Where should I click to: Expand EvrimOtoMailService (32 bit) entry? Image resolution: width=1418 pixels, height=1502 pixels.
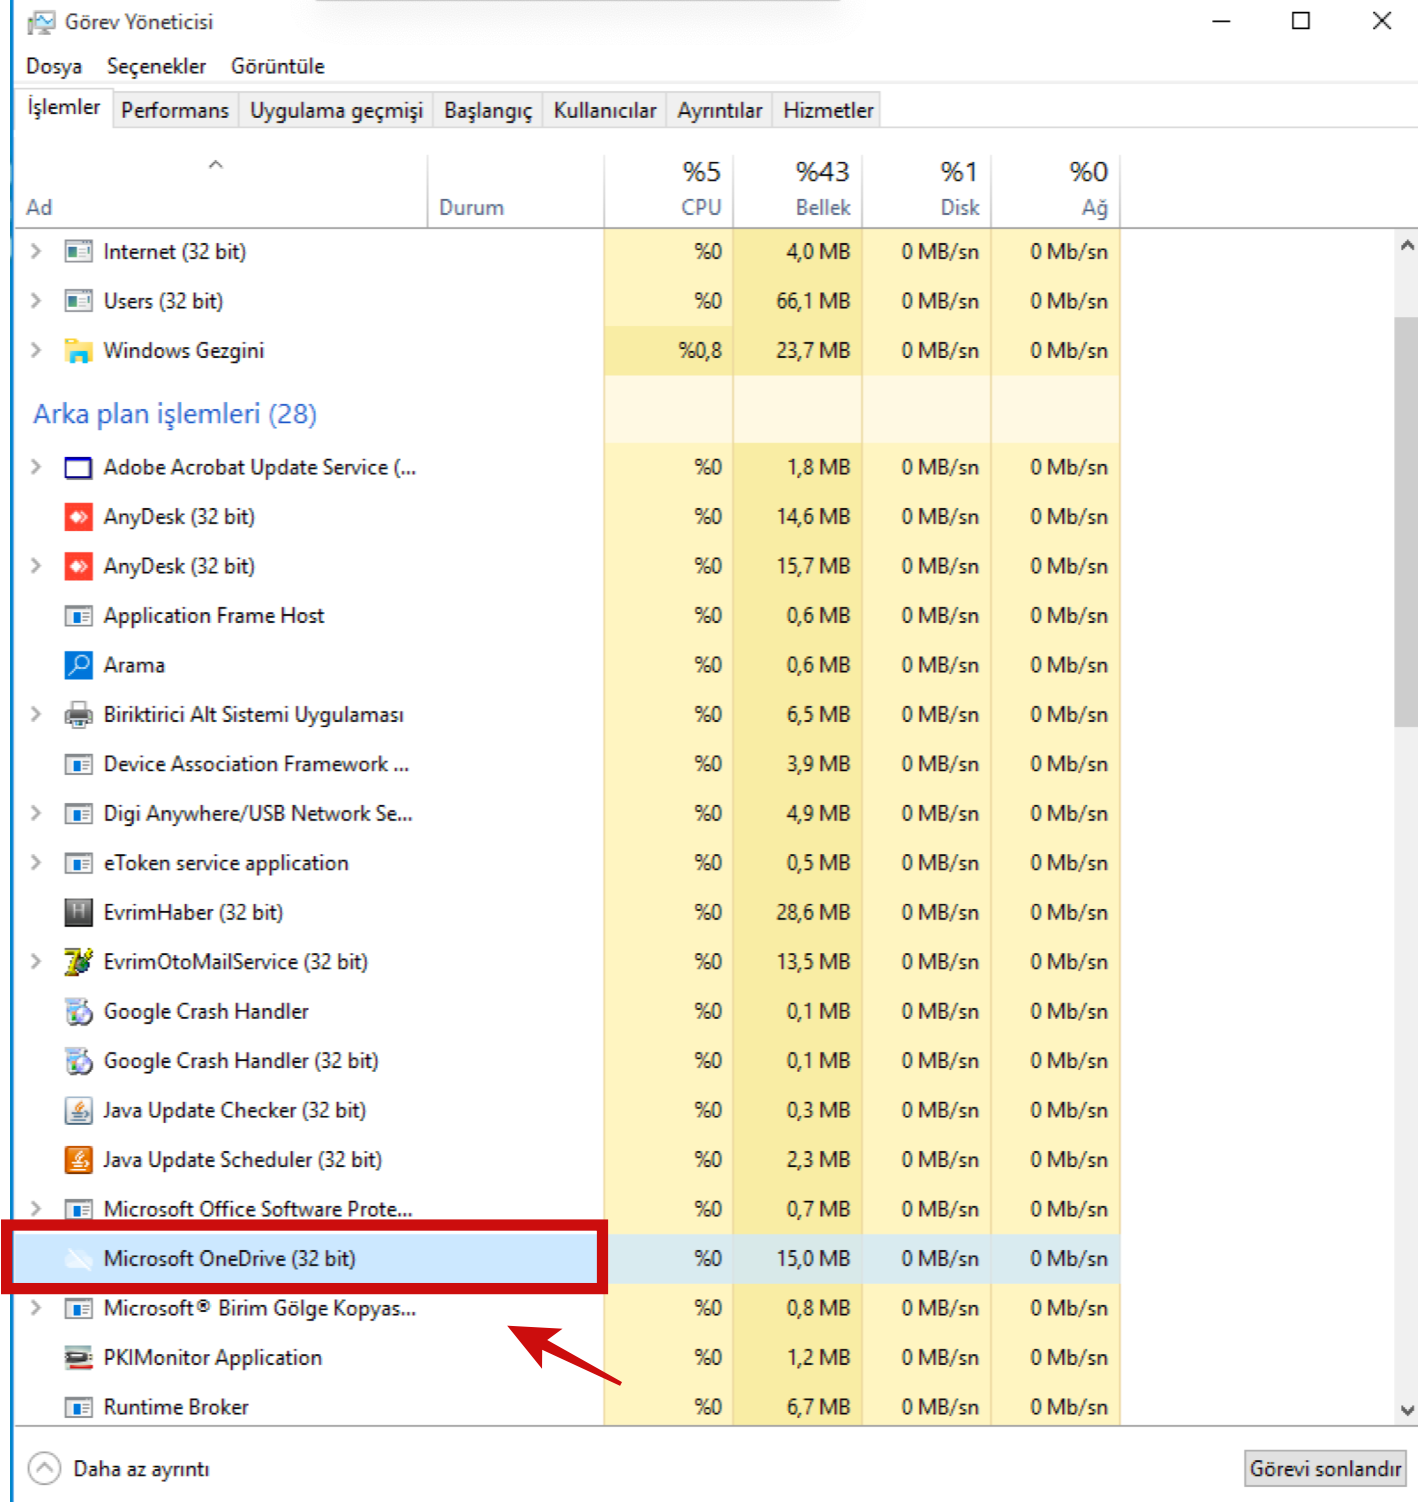pos(36,962)
